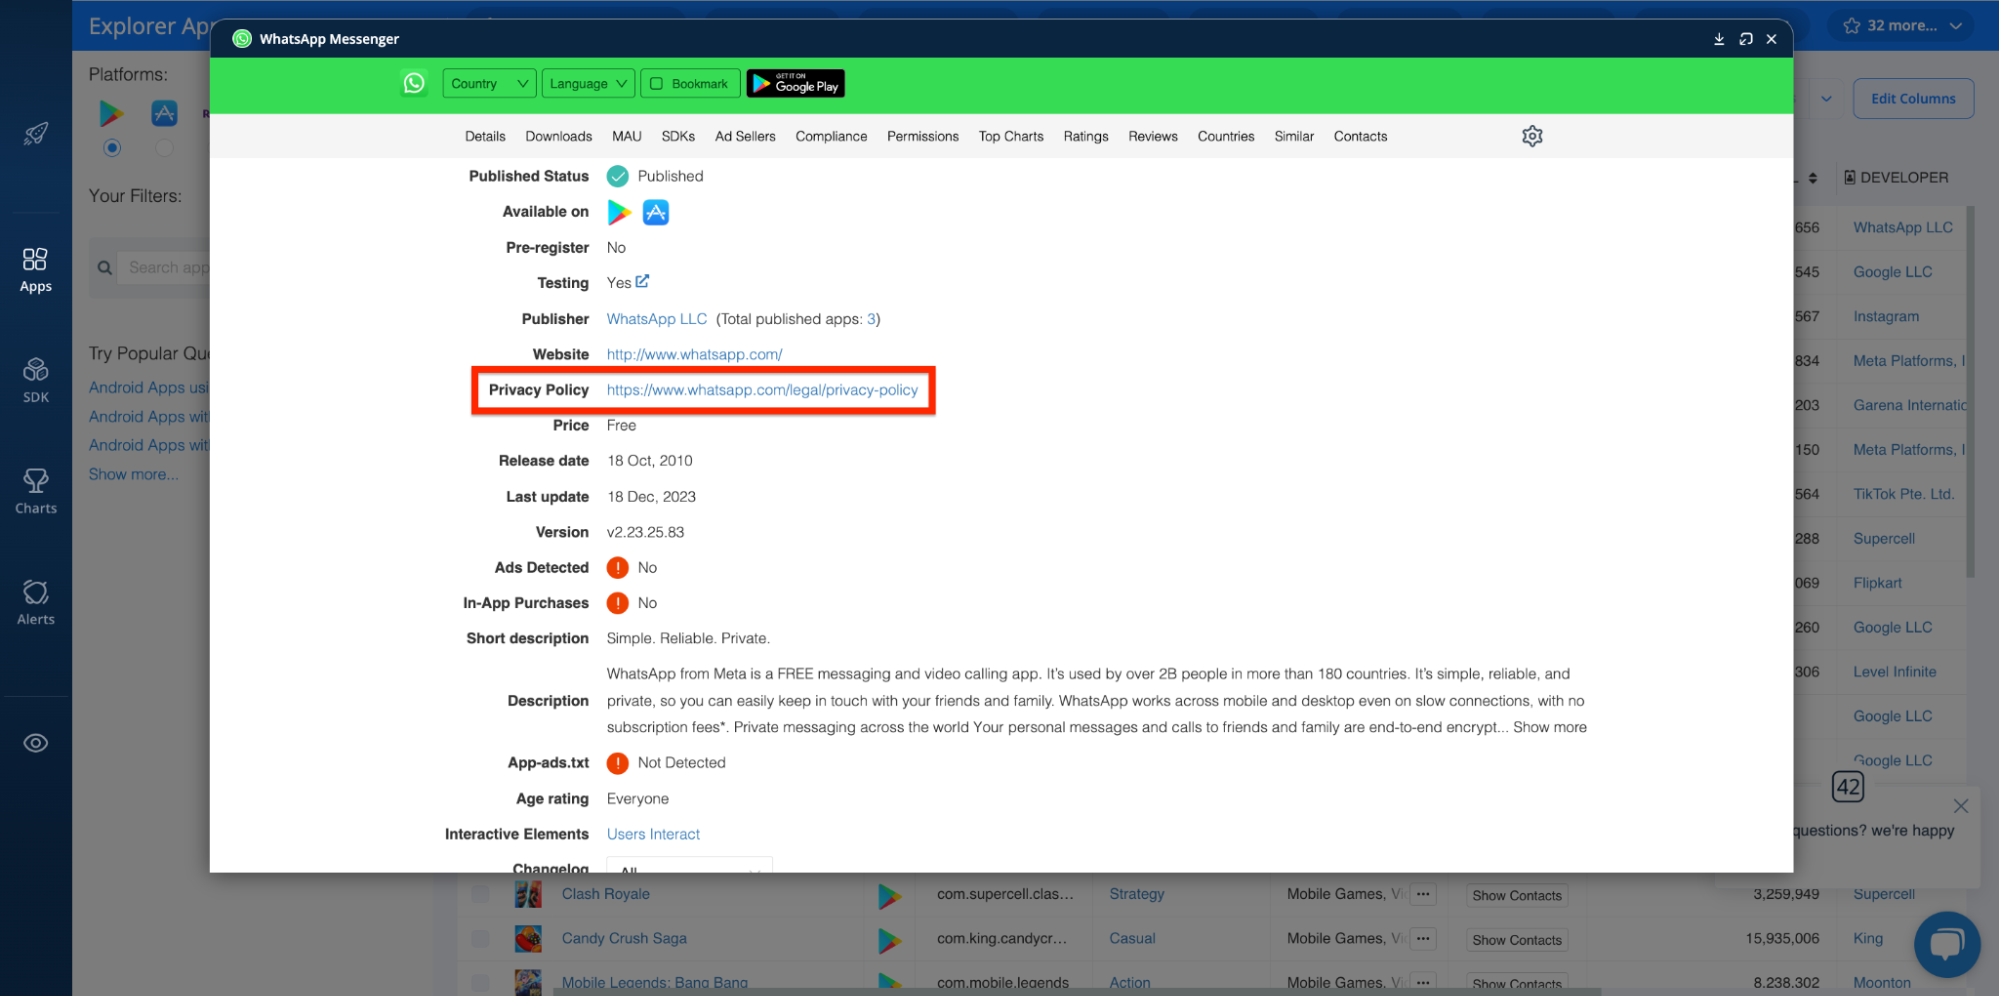Open the privacy policy URL
Screen dimensions: 1999x996
(x=762, y=390)
